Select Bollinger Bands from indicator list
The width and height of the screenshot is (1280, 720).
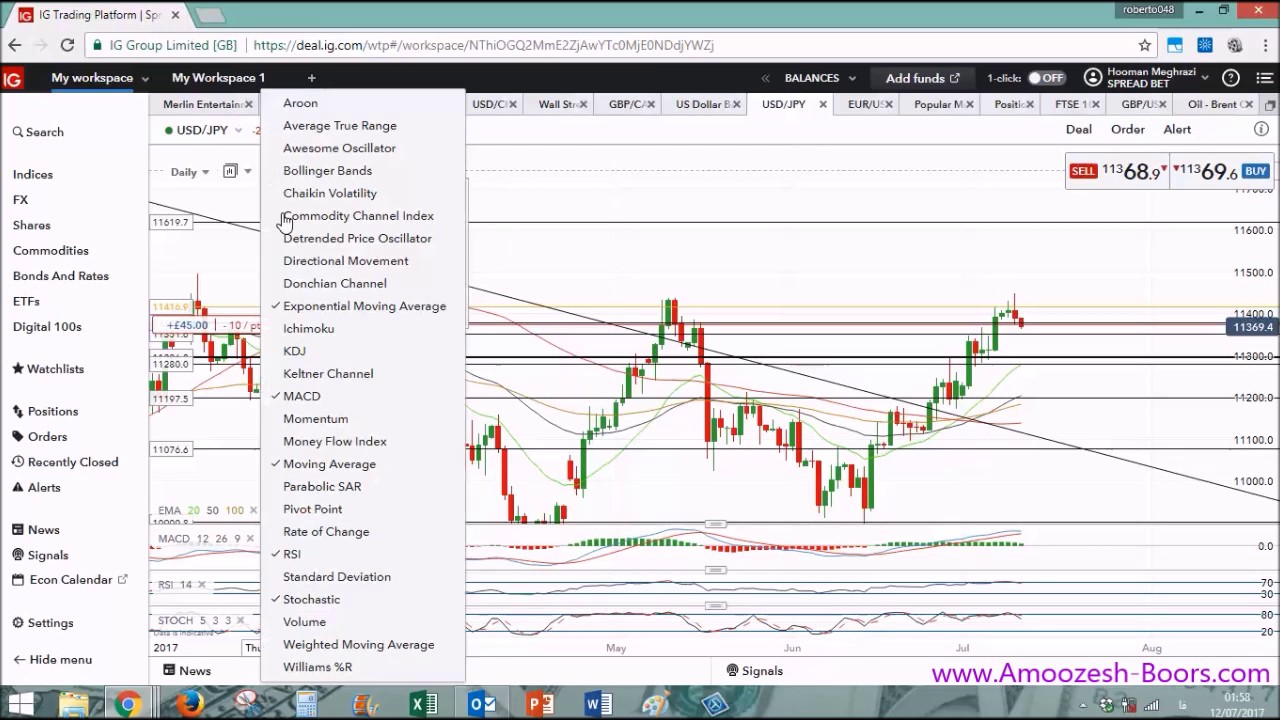327,171
